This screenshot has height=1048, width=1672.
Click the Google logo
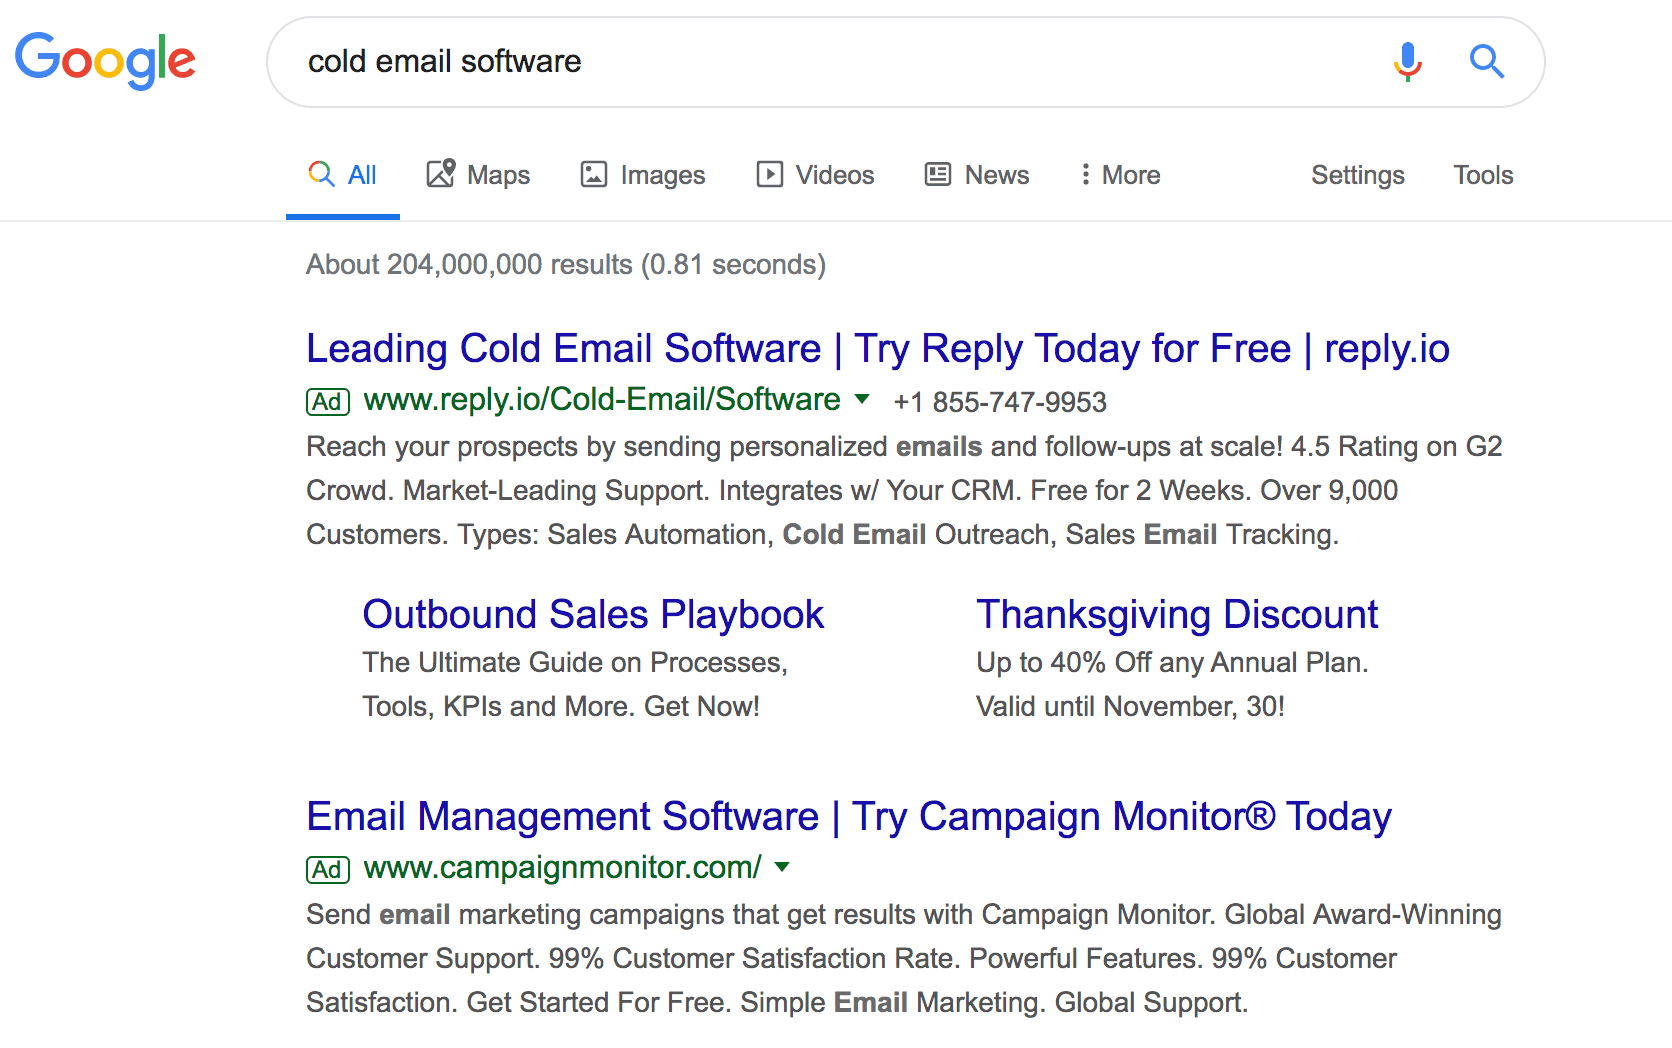point(105,60)
